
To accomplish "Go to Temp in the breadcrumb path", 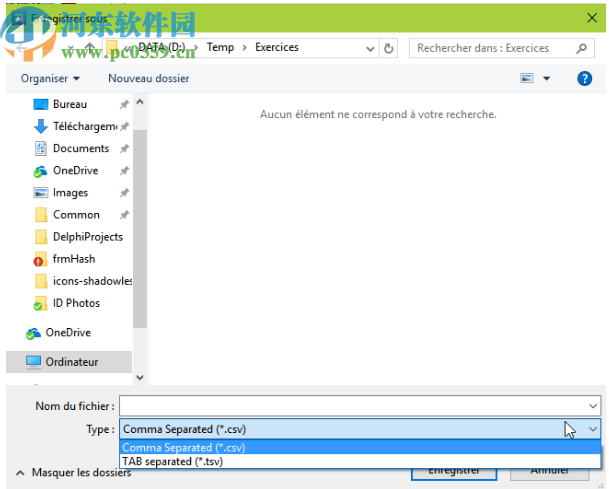I will (220, 47).
